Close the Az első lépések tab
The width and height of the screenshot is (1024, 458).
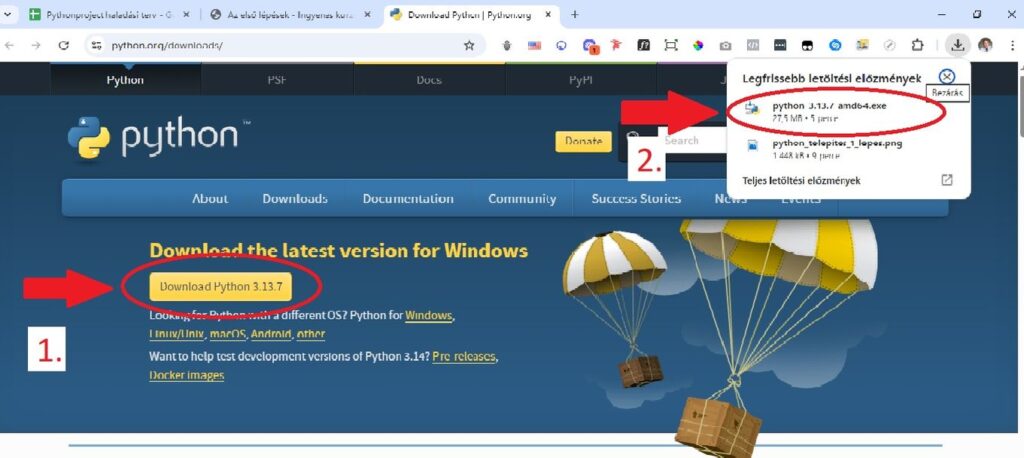tap(366, 14)
